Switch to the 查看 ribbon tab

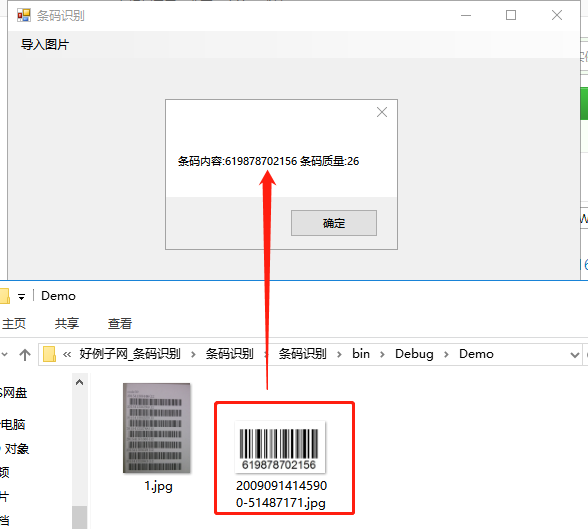[x=120, y=324]
